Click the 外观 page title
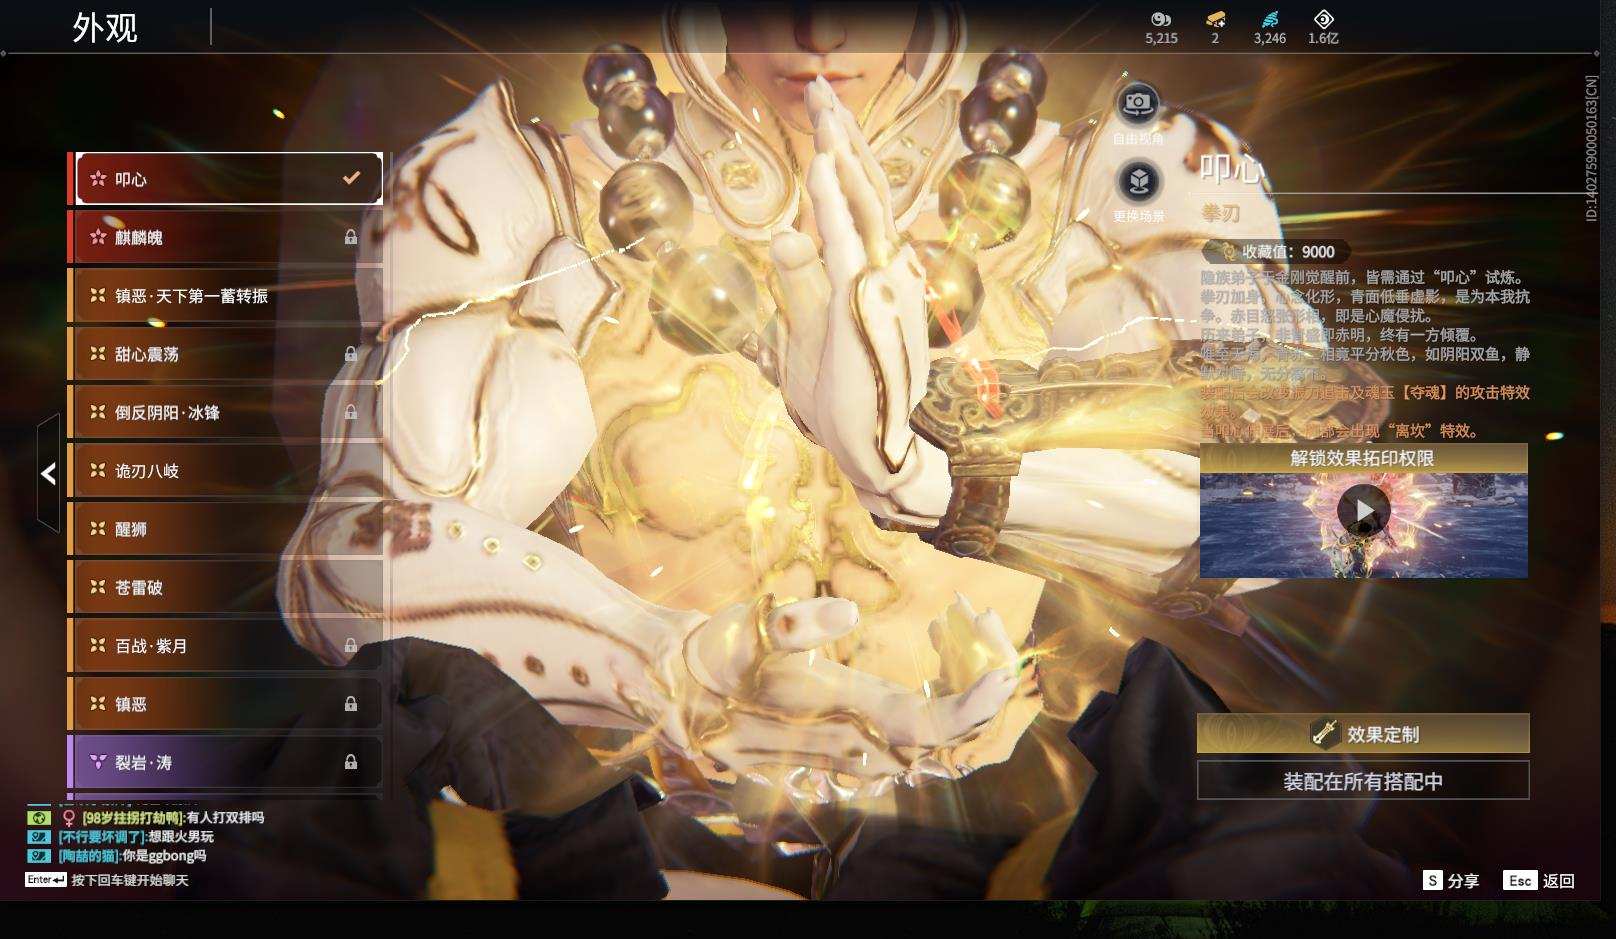 coord(105,27)
